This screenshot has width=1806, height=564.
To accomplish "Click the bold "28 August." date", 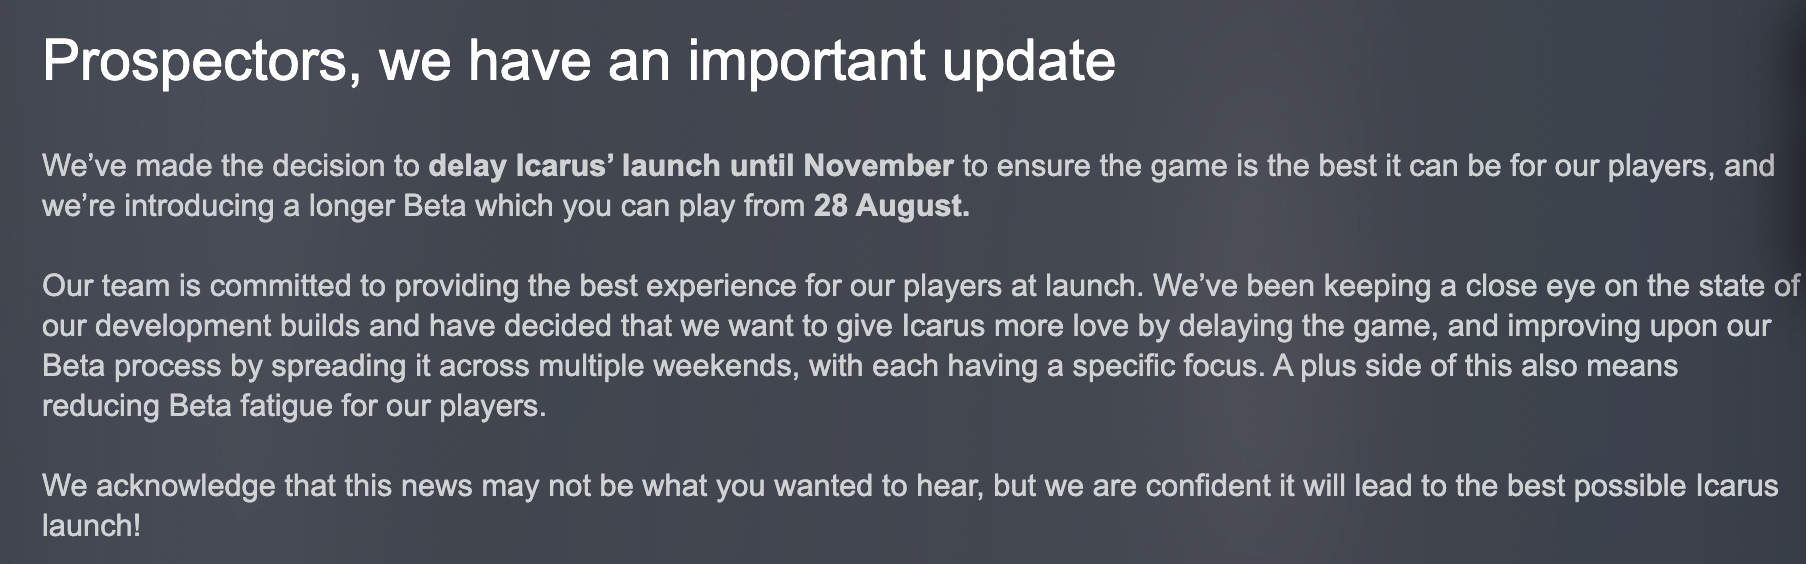I will coord(892,206).
